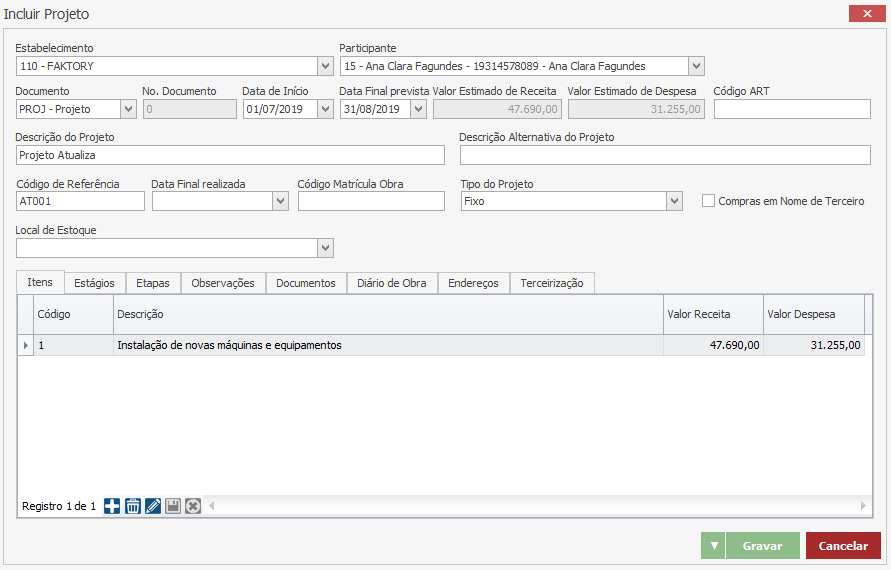Click the row indicator arrow for item 1
This screenshot has height=570, width=891.
[x=25, y=345]
